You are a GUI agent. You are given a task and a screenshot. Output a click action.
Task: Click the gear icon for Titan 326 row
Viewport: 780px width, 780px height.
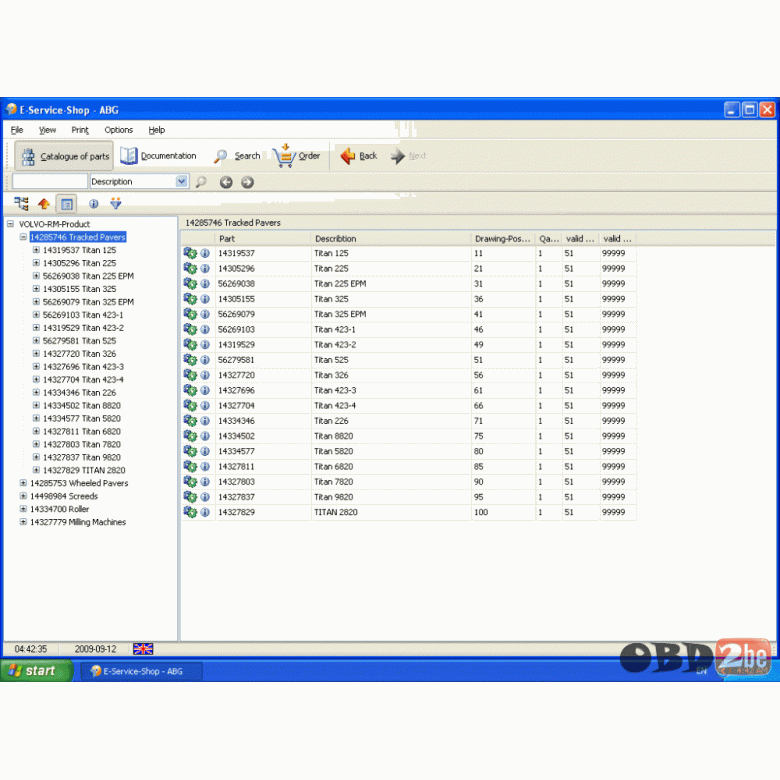(x=190, y=375)
